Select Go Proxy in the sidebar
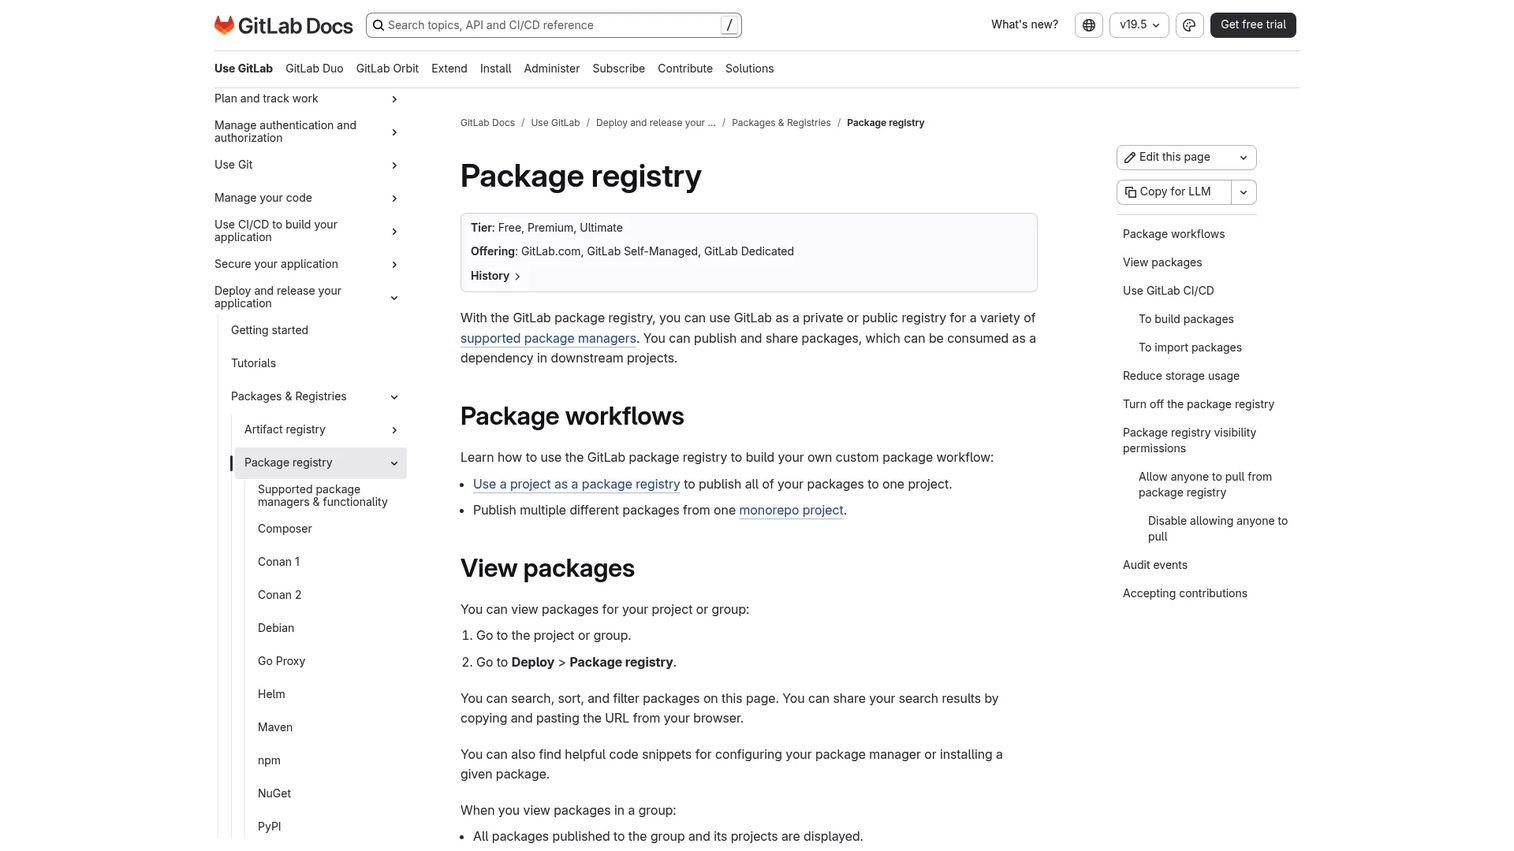 pyautogui.click(x=281, y=661)
